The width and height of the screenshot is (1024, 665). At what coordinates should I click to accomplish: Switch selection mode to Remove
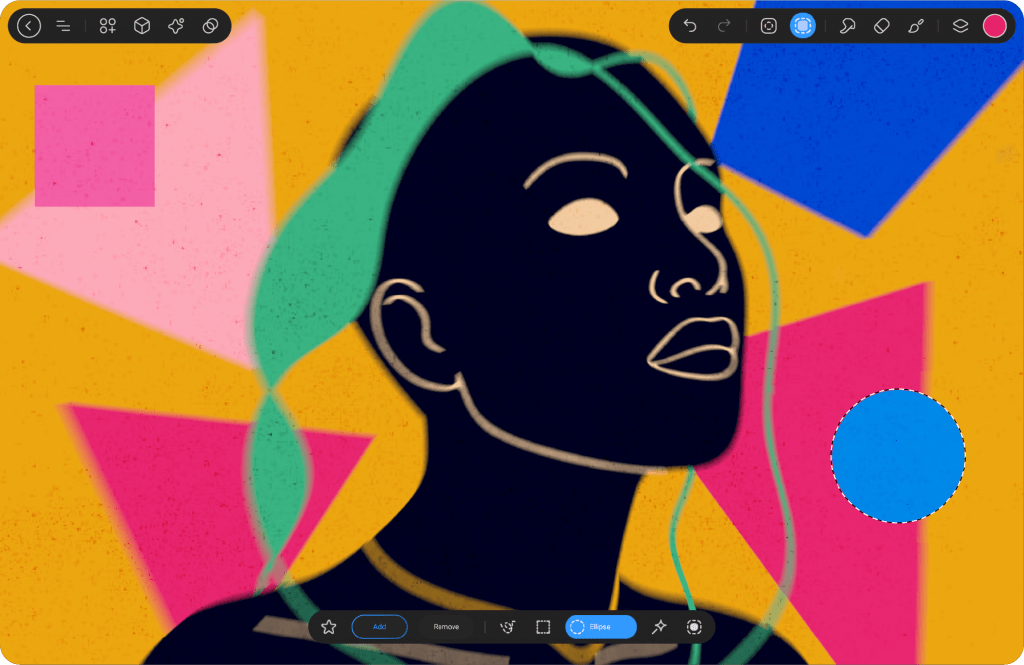coord(446,627)
